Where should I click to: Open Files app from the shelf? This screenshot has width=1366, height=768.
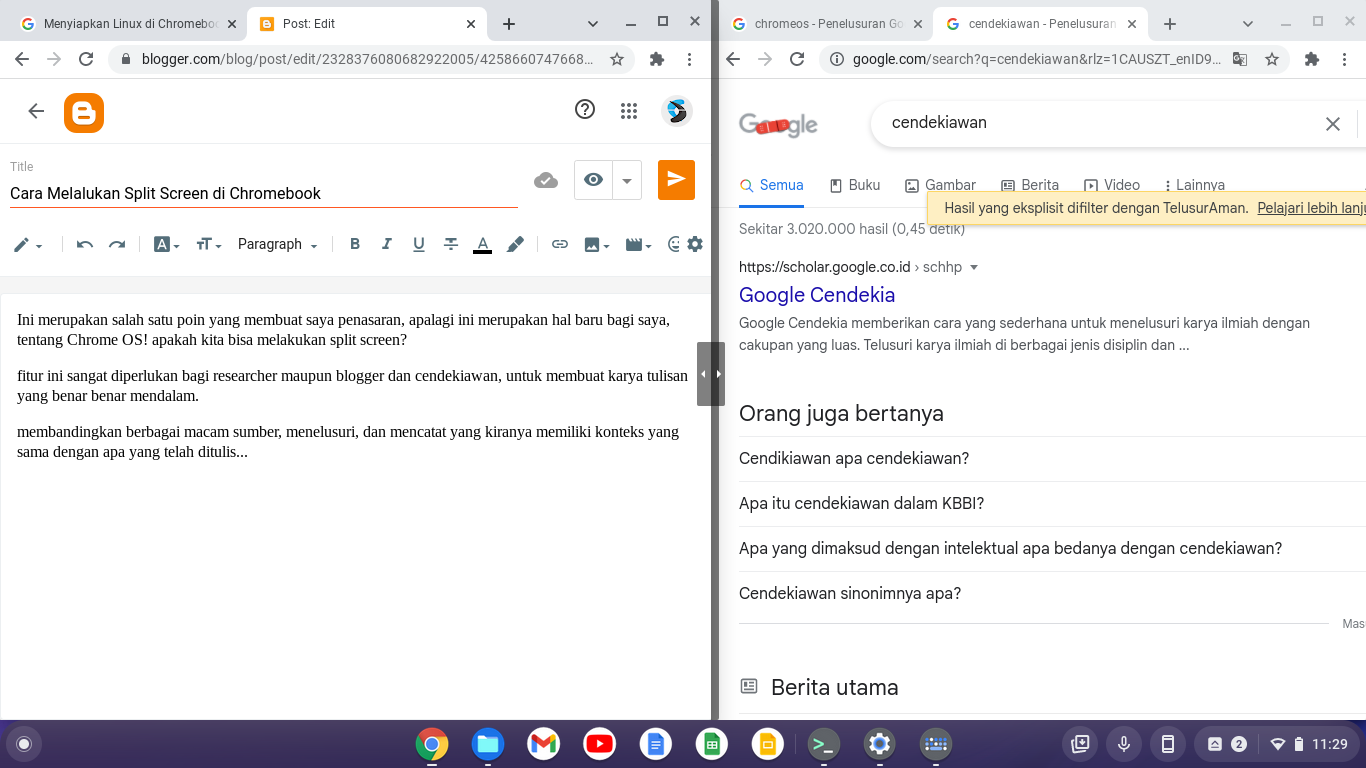(488, 744)
